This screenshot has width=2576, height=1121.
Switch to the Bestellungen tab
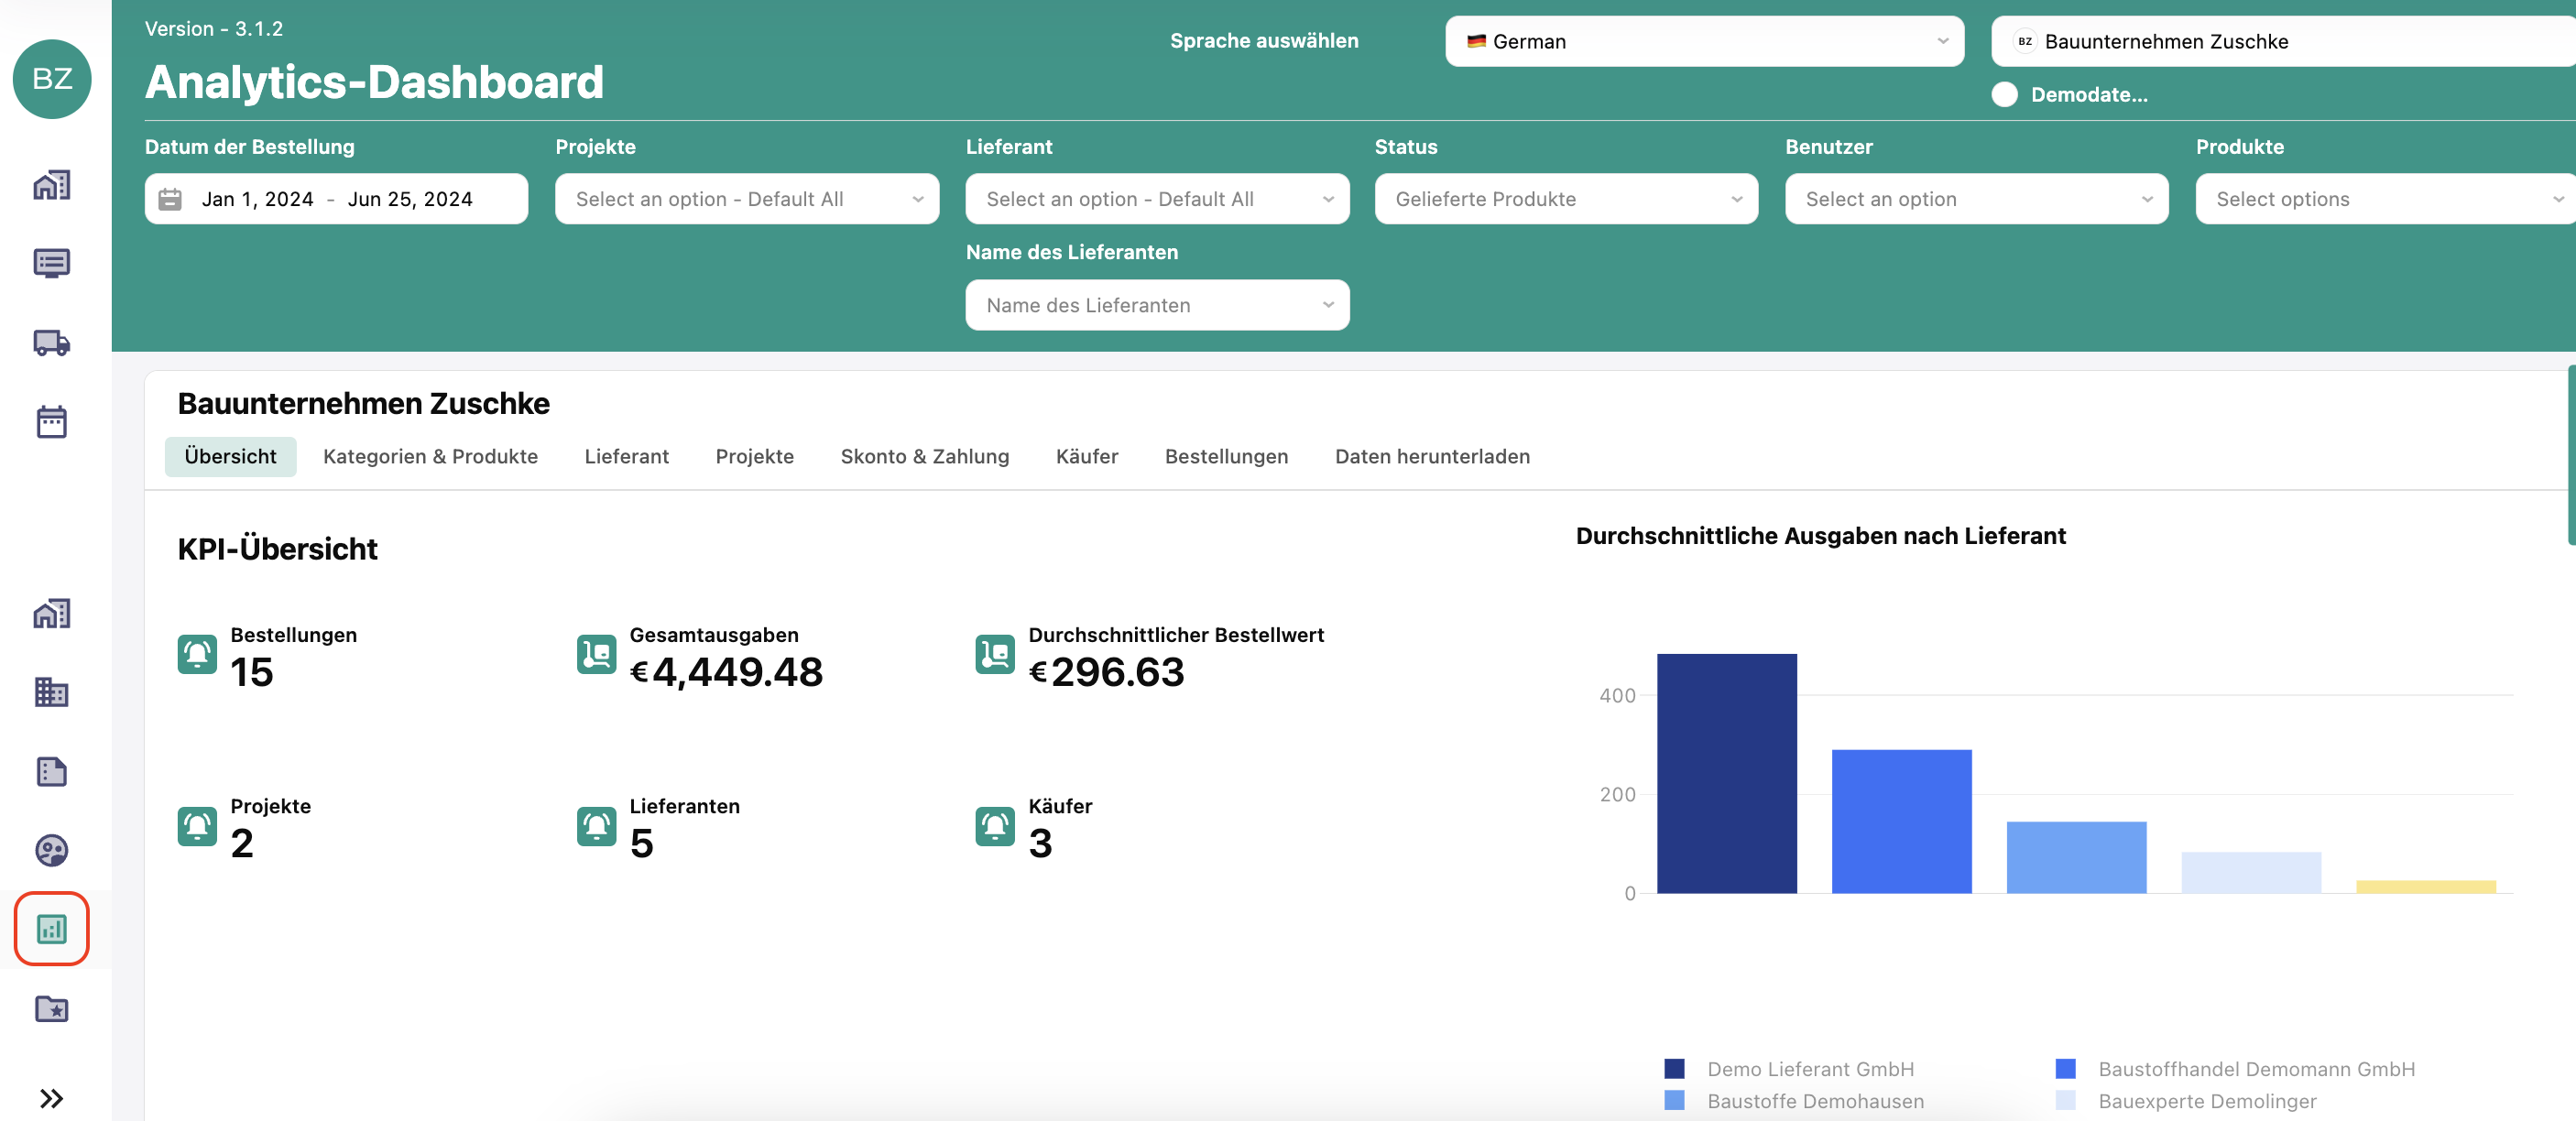coord(1226,456)
